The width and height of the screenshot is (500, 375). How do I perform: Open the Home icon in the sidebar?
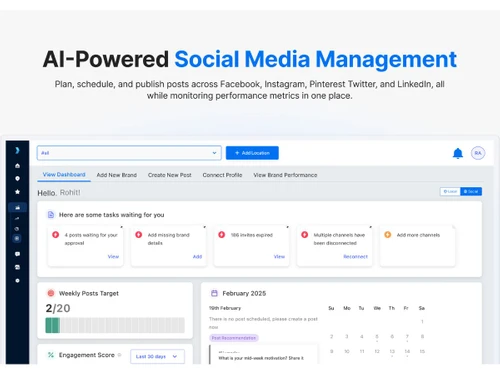(x=17, y=166)
